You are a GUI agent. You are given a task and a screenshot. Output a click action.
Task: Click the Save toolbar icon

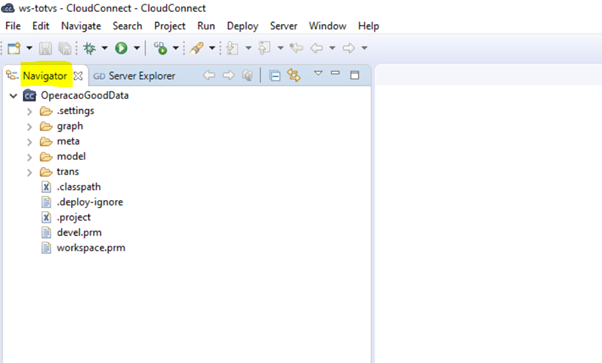point(45,48)
